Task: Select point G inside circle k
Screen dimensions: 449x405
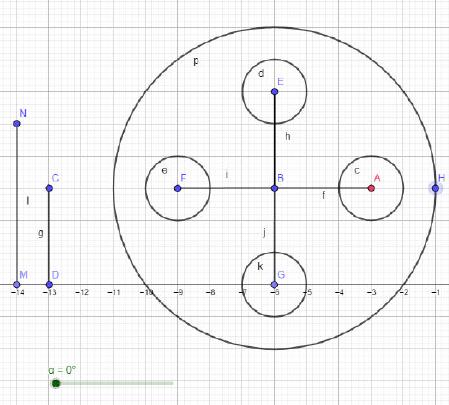Action: click(x=274, y=285)
